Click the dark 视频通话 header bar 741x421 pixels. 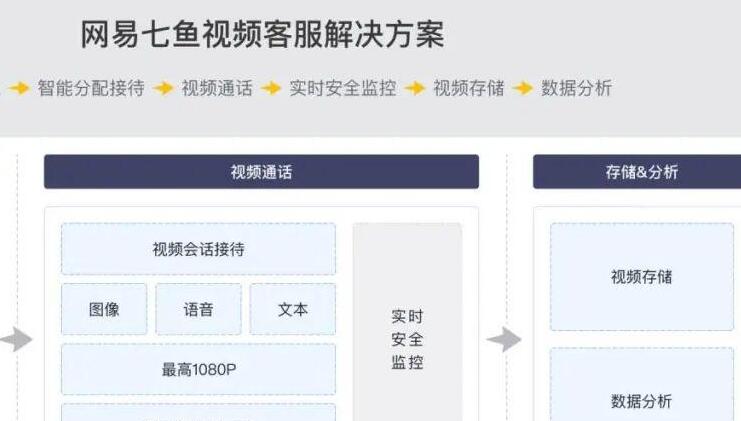(x=261, y=172)
